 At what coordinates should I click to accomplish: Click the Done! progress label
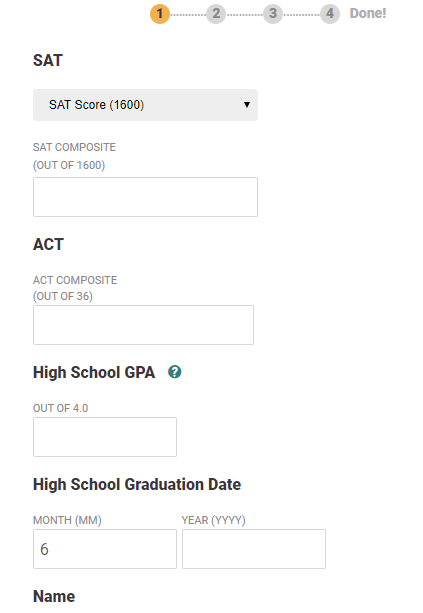pos(368,13)
